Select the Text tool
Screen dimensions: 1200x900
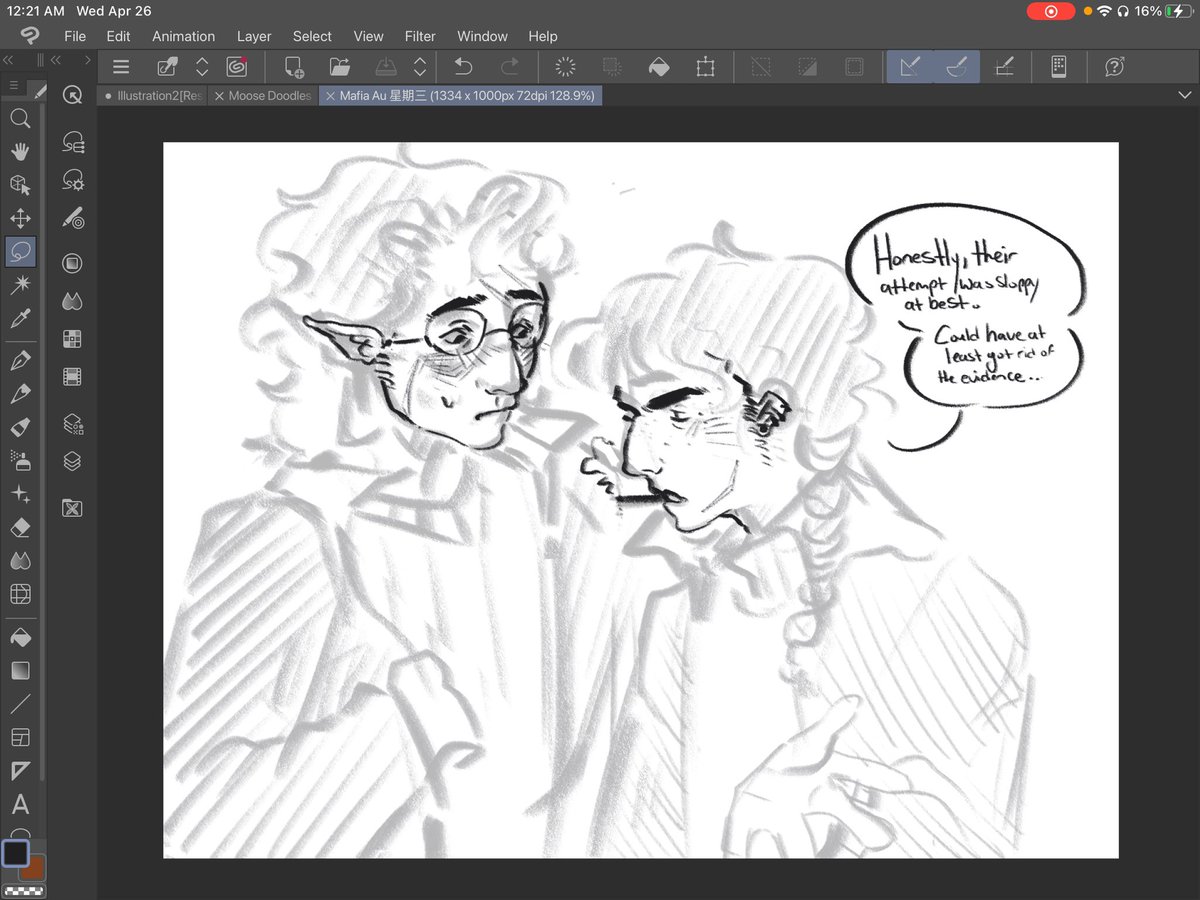(20, 805)
